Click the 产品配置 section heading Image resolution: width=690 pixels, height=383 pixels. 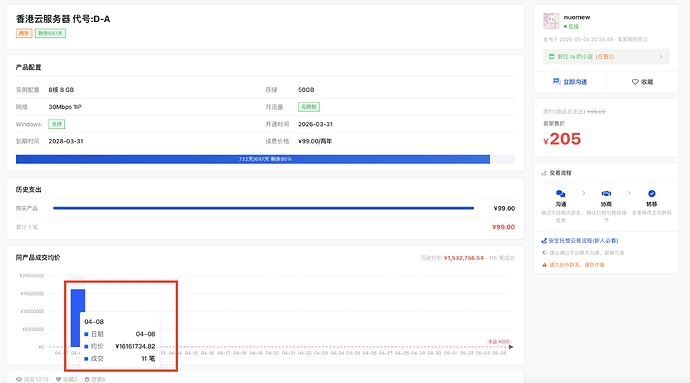point(29,67)
